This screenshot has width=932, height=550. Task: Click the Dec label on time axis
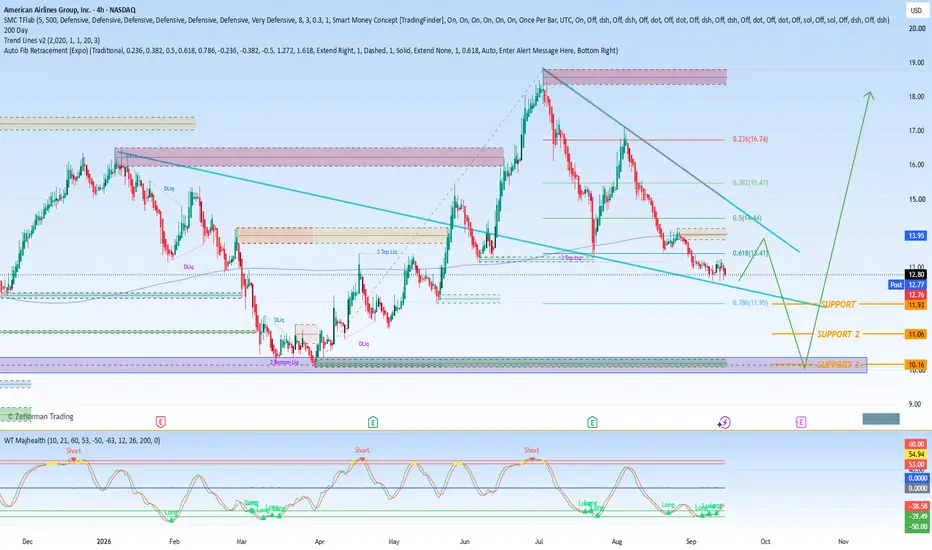click(27, 541)
